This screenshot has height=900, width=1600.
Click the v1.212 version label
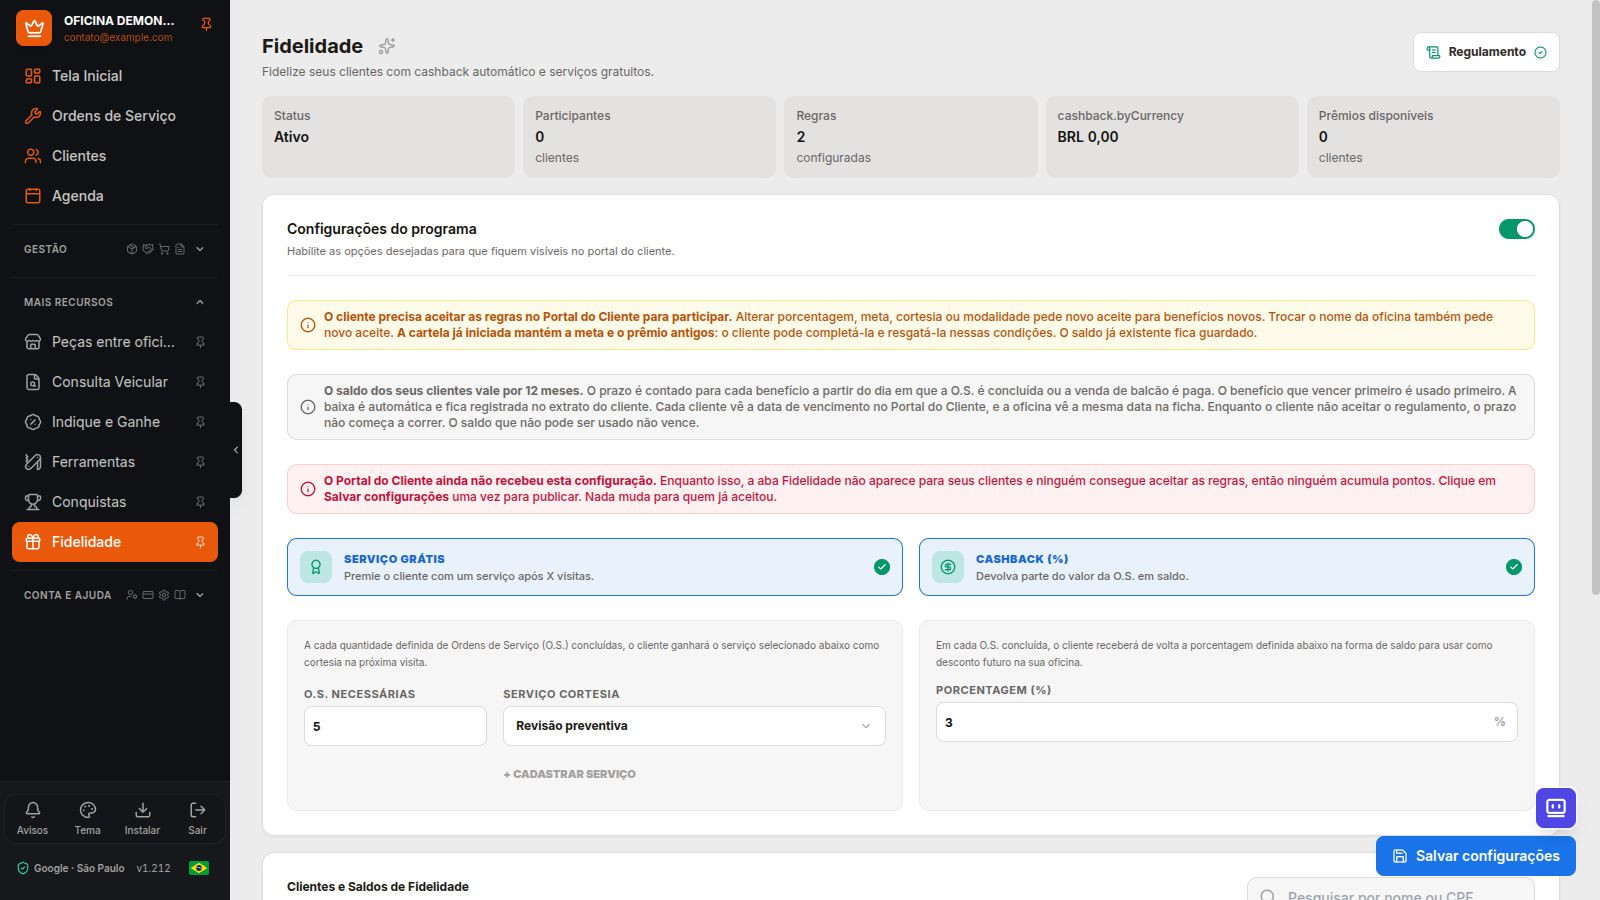[154, 868]
